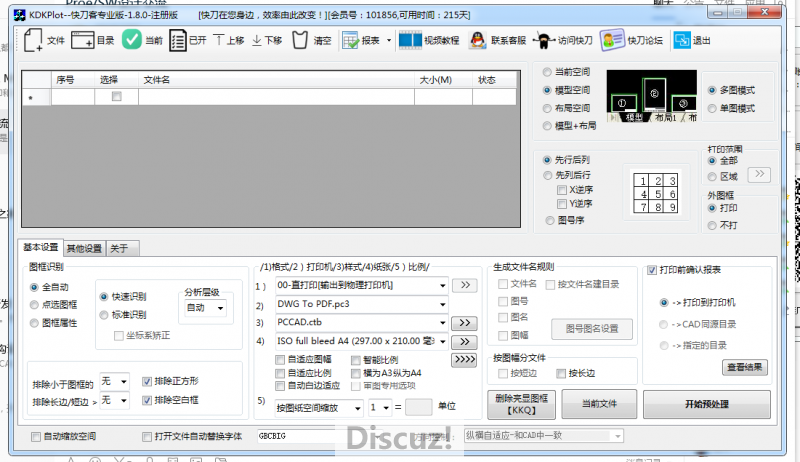Click the 删除亮显图框【KKQ】 button
This screenshot has width=800, height=462.
click(x=521, y=404)
